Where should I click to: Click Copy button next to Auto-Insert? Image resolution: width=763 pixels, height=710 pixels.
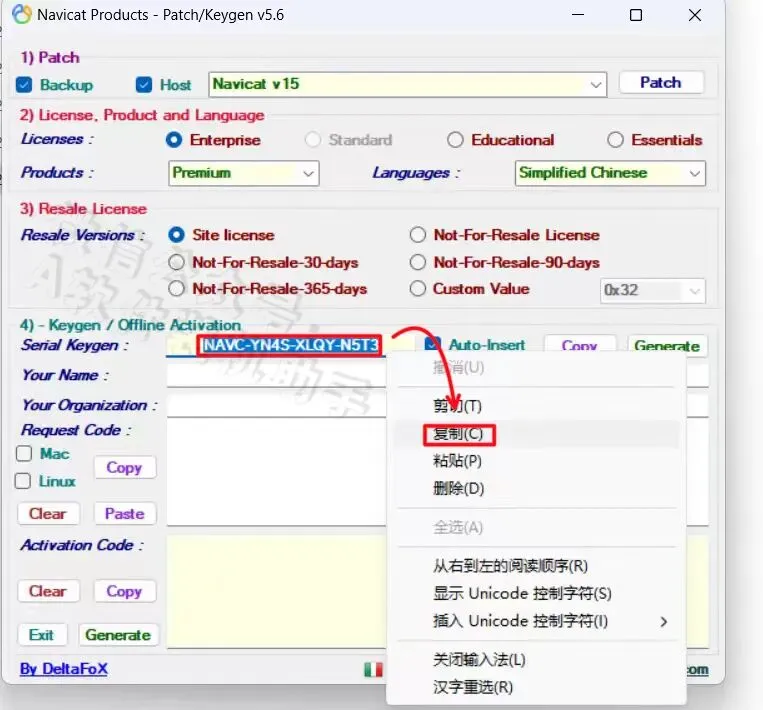point(580,345)
